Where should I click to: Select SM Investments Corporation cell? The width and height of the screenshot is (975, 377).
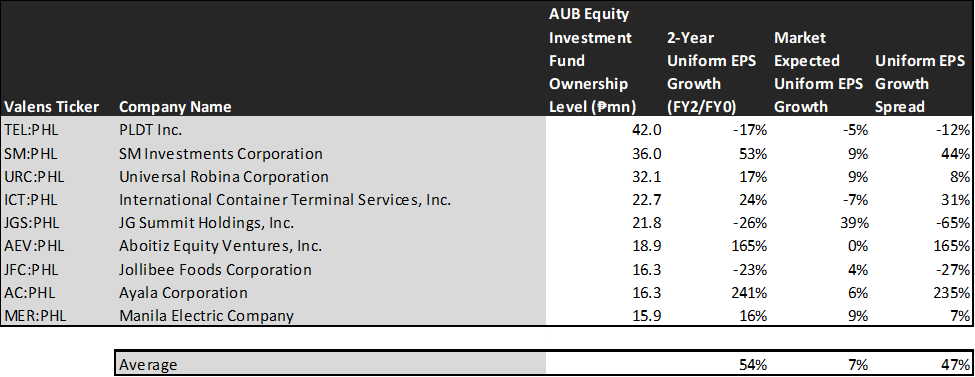[221, 154]
